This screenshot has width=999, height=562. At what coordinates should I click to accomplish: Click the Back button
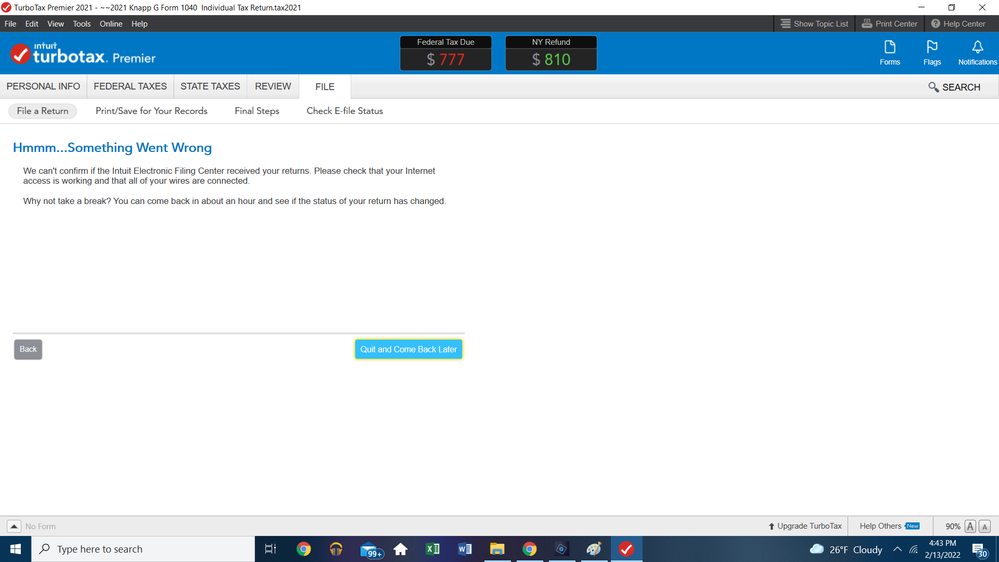click(x=28, y=349)
